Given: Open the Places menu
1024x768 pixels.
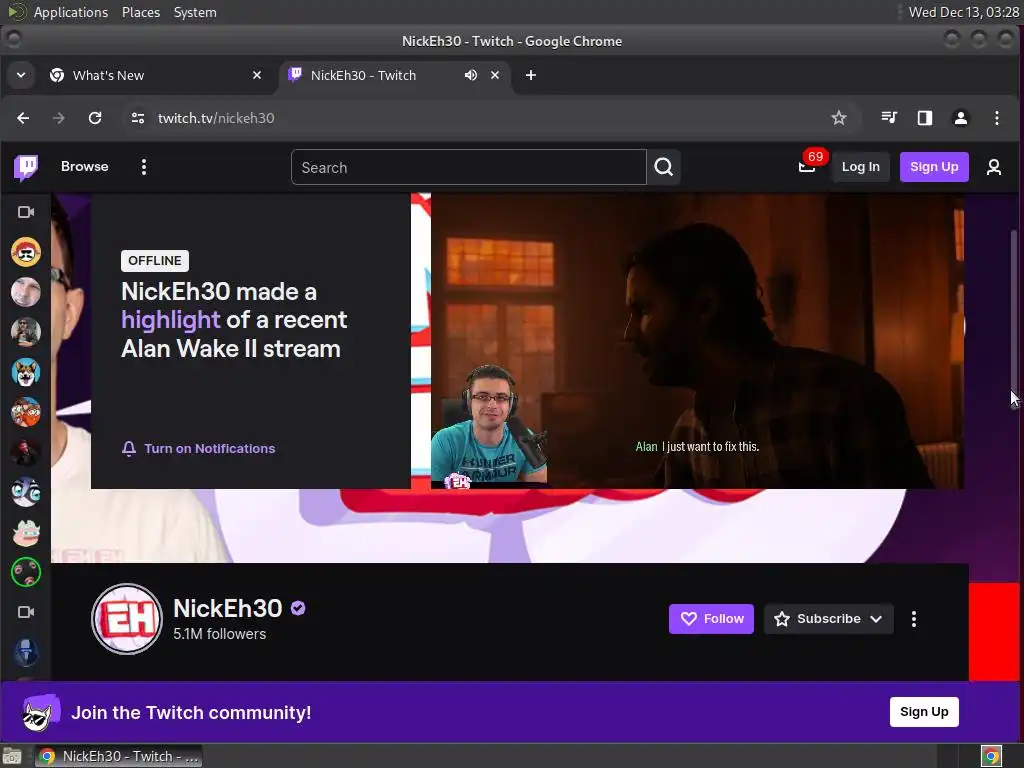Looking at the screenshot, I should click(141, 12).
